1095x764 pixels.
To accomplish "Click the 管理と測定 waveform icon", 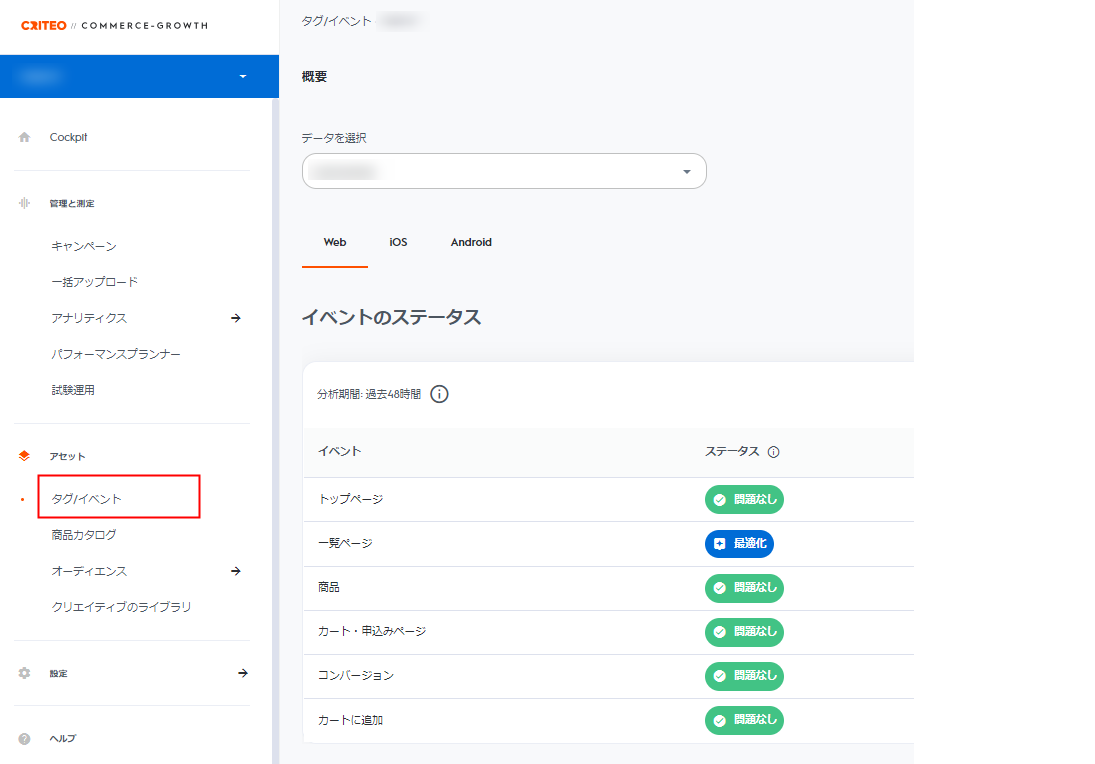I will coord(25,203).
